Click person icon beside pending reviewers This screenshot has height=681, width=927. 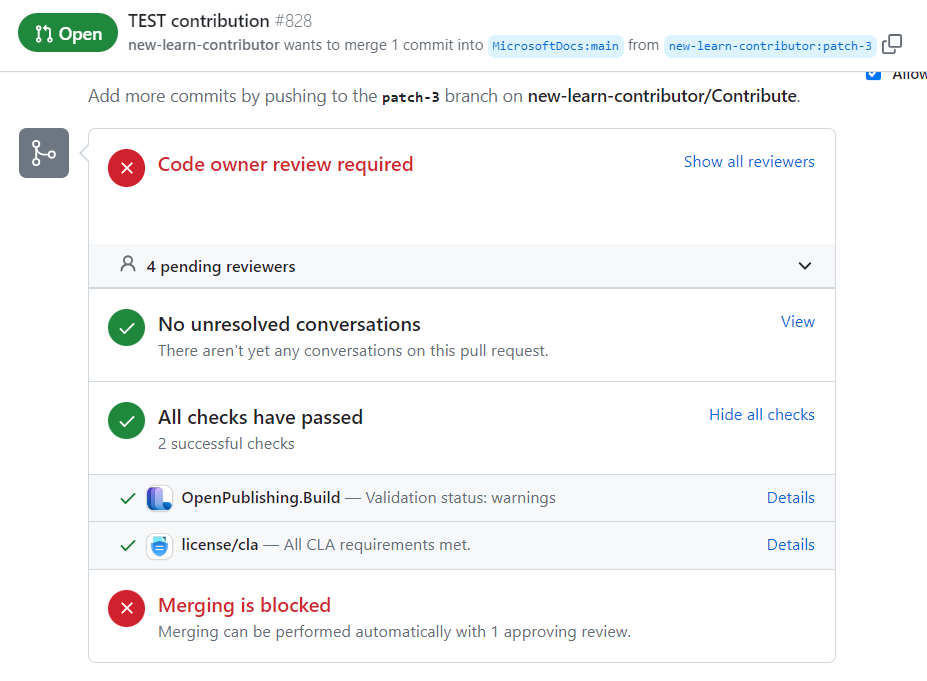click(128, 264)
